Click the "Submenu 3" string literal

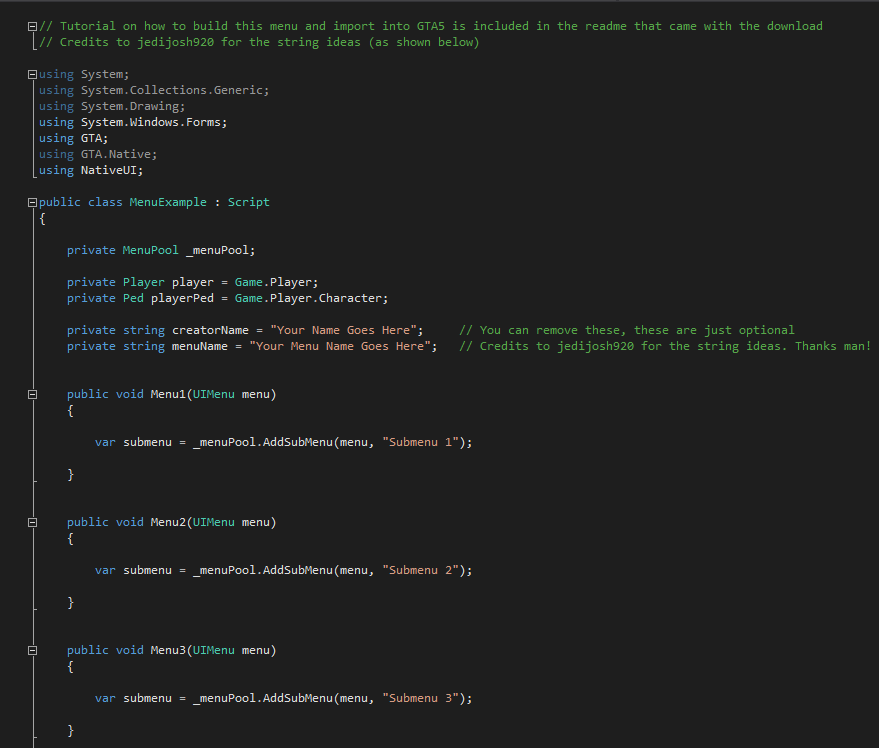click(423, 698)
